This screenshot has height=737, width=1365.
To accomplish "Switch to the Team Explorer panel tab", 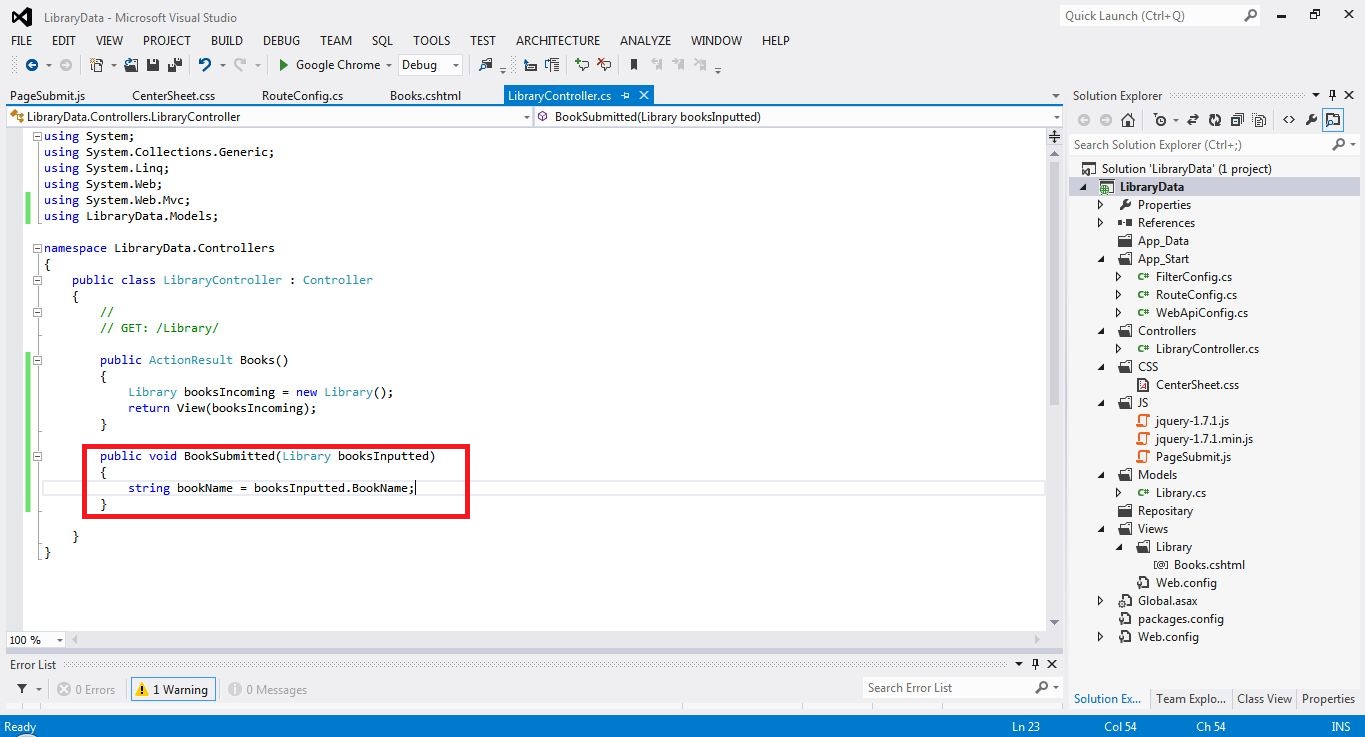I will tap(1190, 699).
